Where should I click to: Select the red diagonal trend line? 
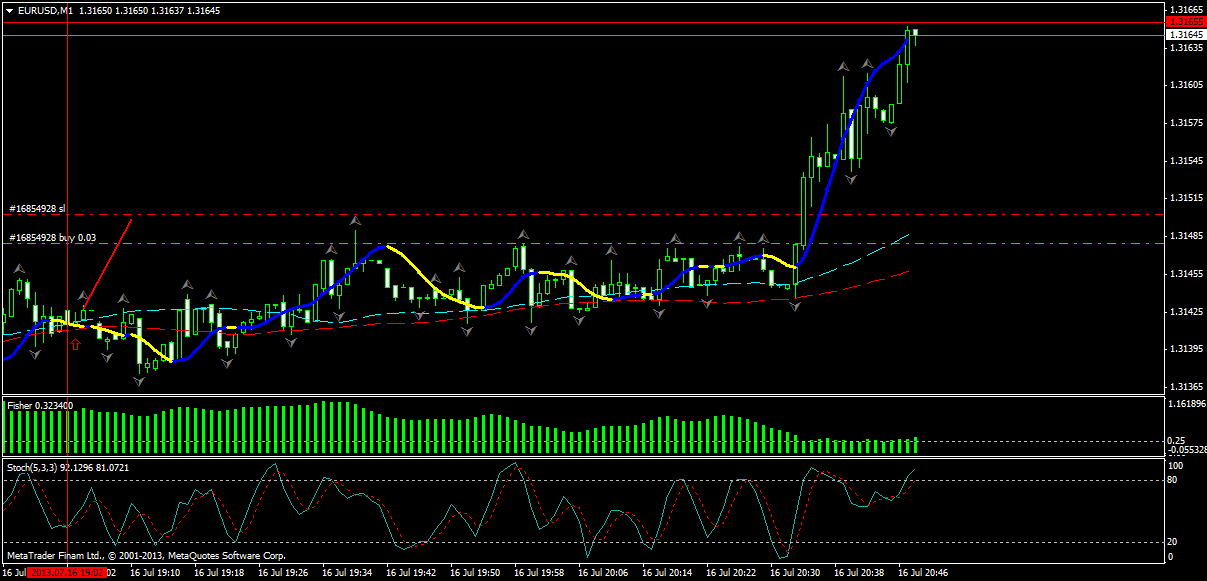pyautogui.click(x=106, y=265)
